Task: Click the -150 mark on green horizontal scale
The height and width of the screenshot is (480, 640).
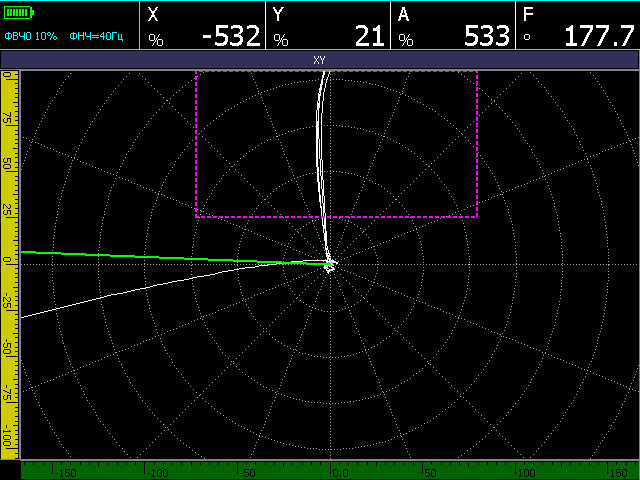Action: [x=65, y=472]
